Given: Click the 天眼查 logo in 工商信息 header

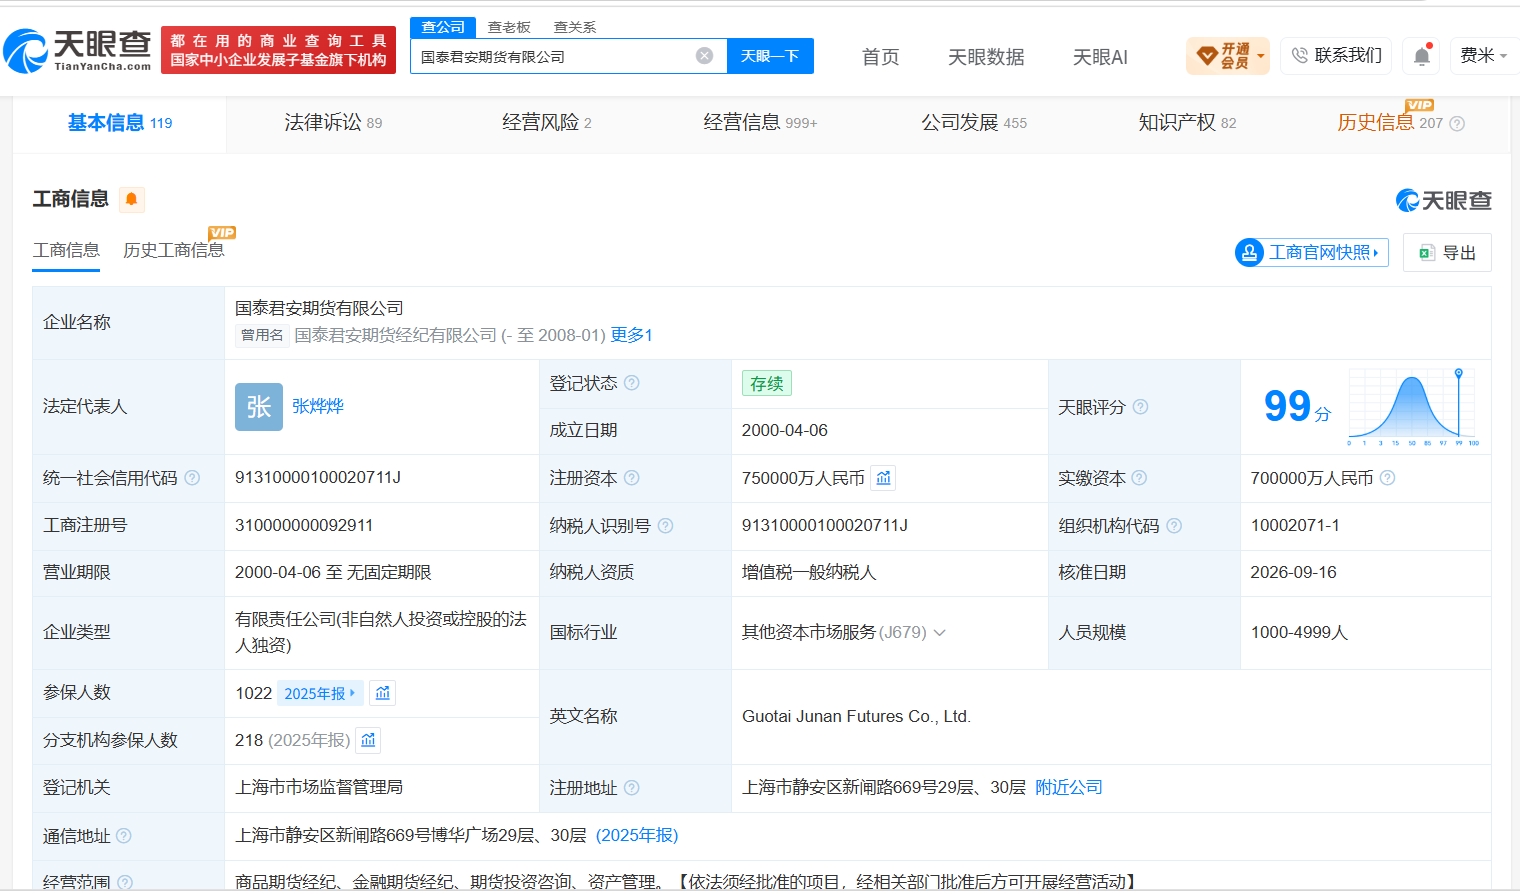Looking at the screenshot, I should [1443, 201].
